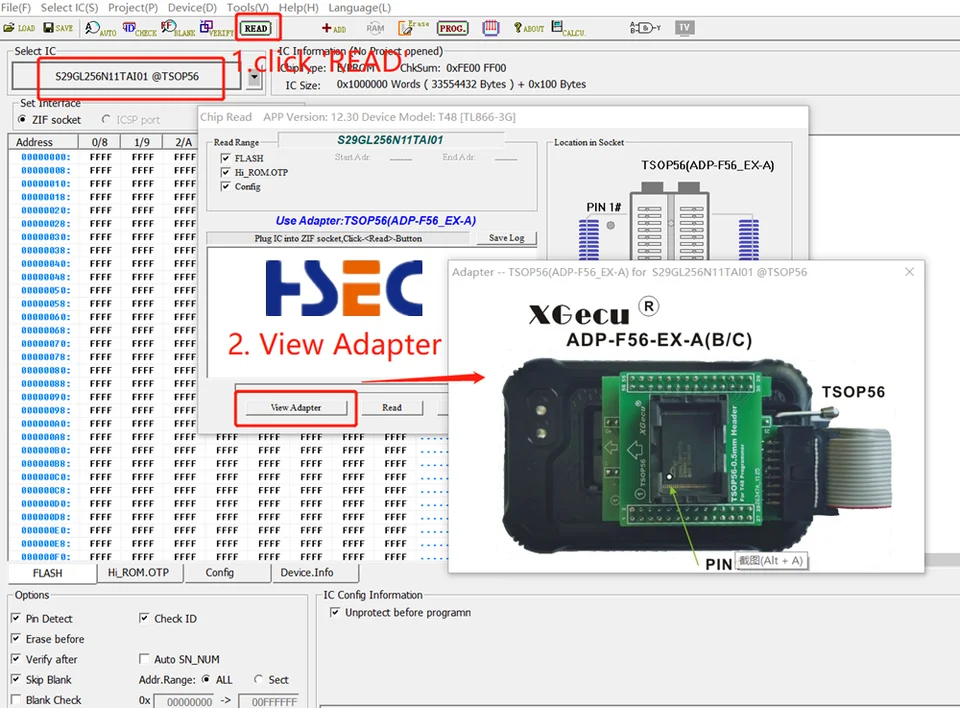Viewport: 960px width, 708px height.
Task: Click the SAVE toolbar icon
Action: [x=58, y=28]
